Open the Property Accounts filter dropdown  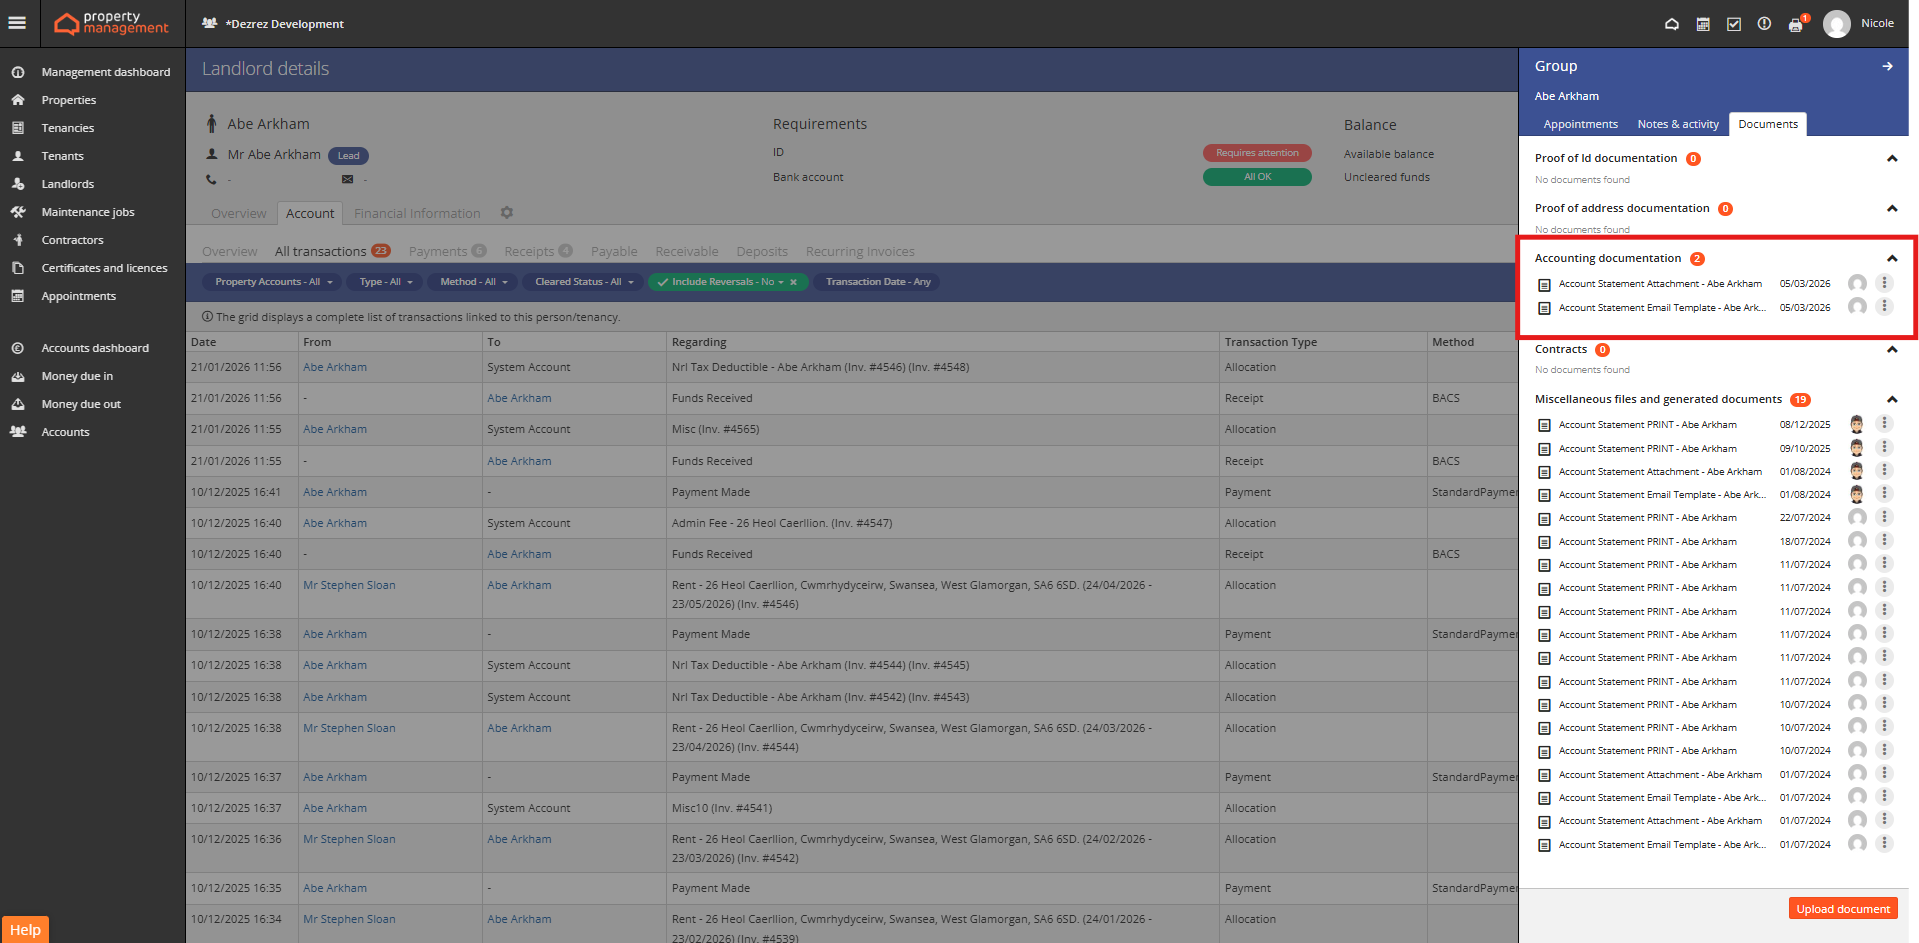point(272,282)
